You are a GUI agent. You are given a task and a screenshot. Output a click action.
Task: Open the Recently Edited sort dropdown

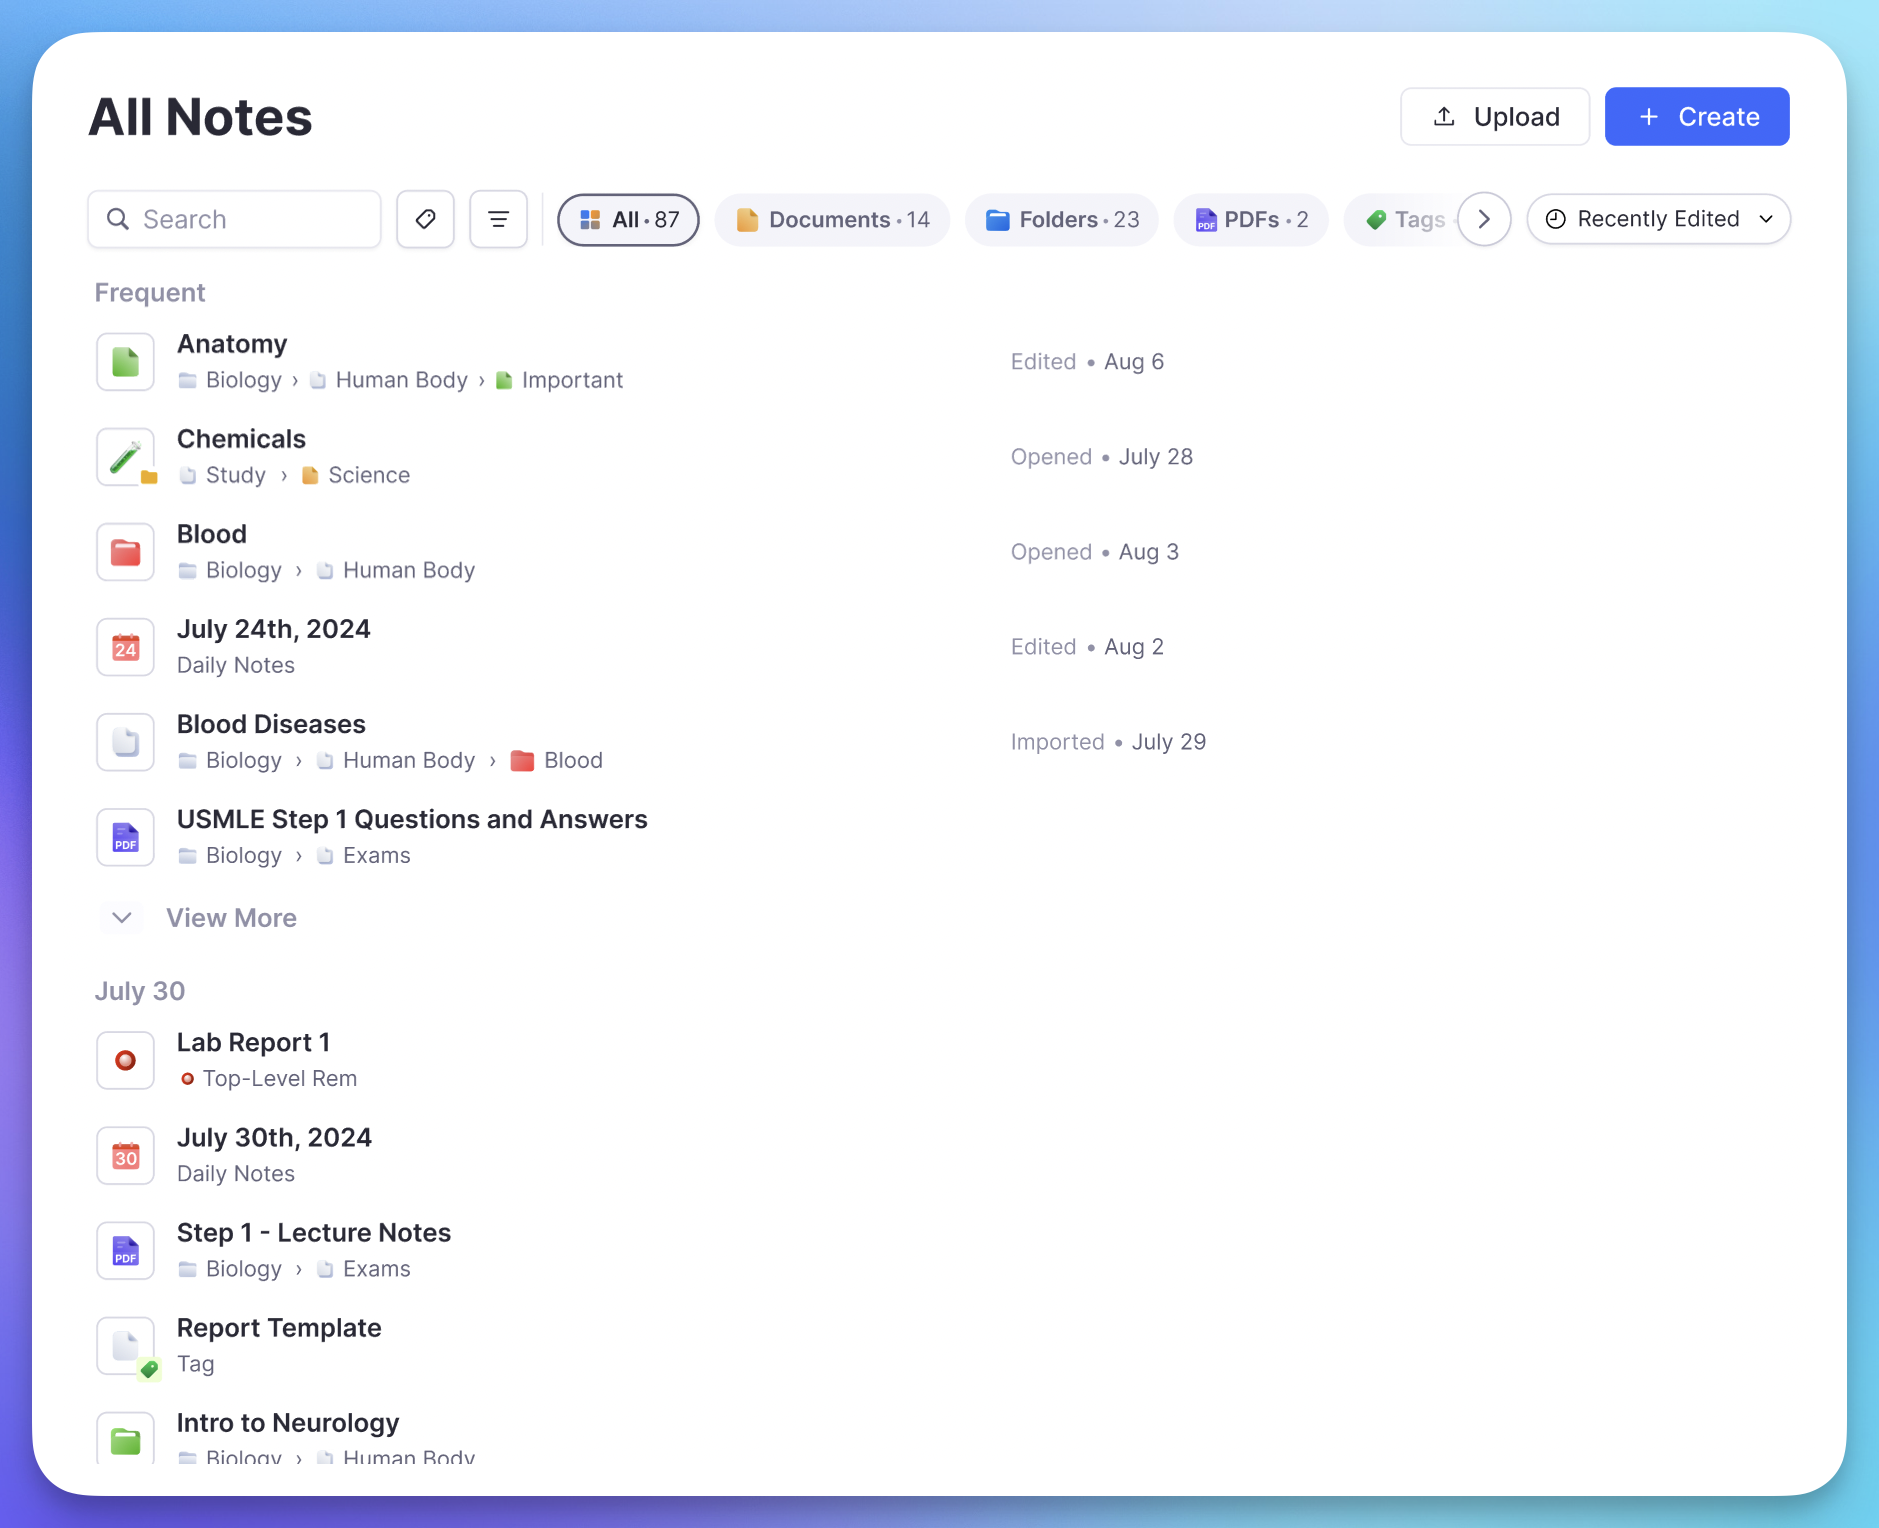(1657, 219)
